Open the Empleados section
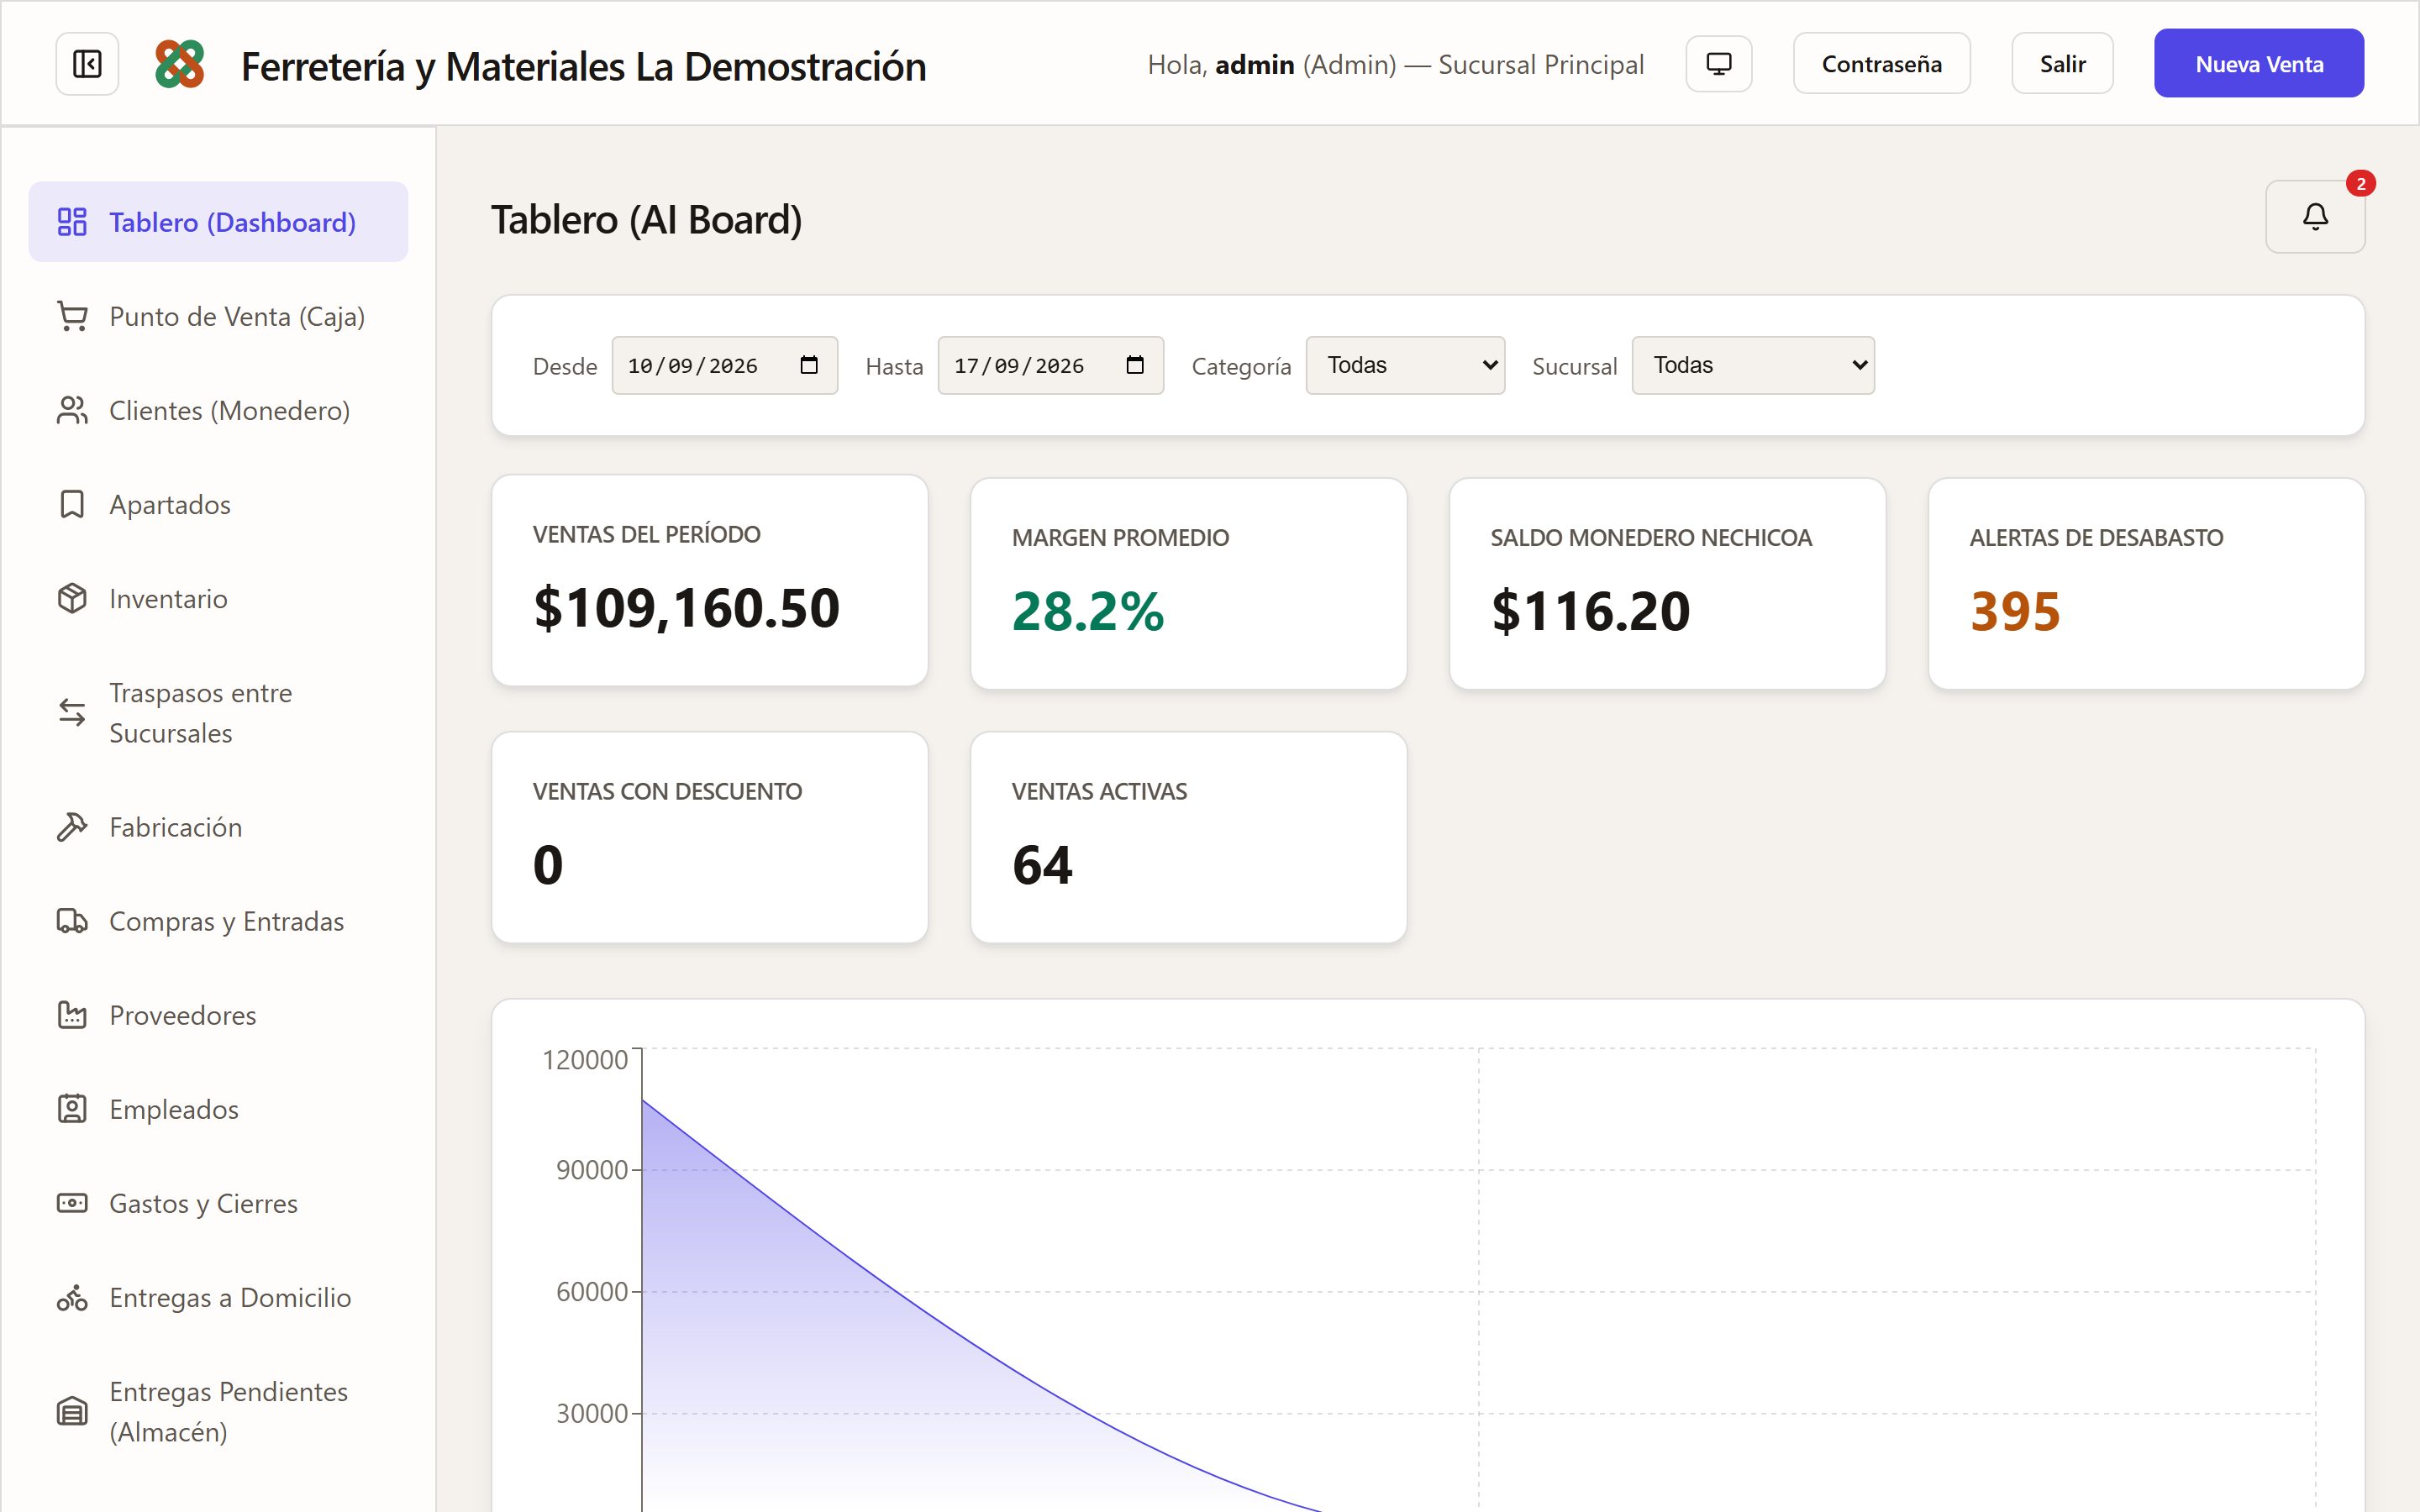Image resolution: width=2420 pixels, height=1512 pixels. (x=218, y=1109)
